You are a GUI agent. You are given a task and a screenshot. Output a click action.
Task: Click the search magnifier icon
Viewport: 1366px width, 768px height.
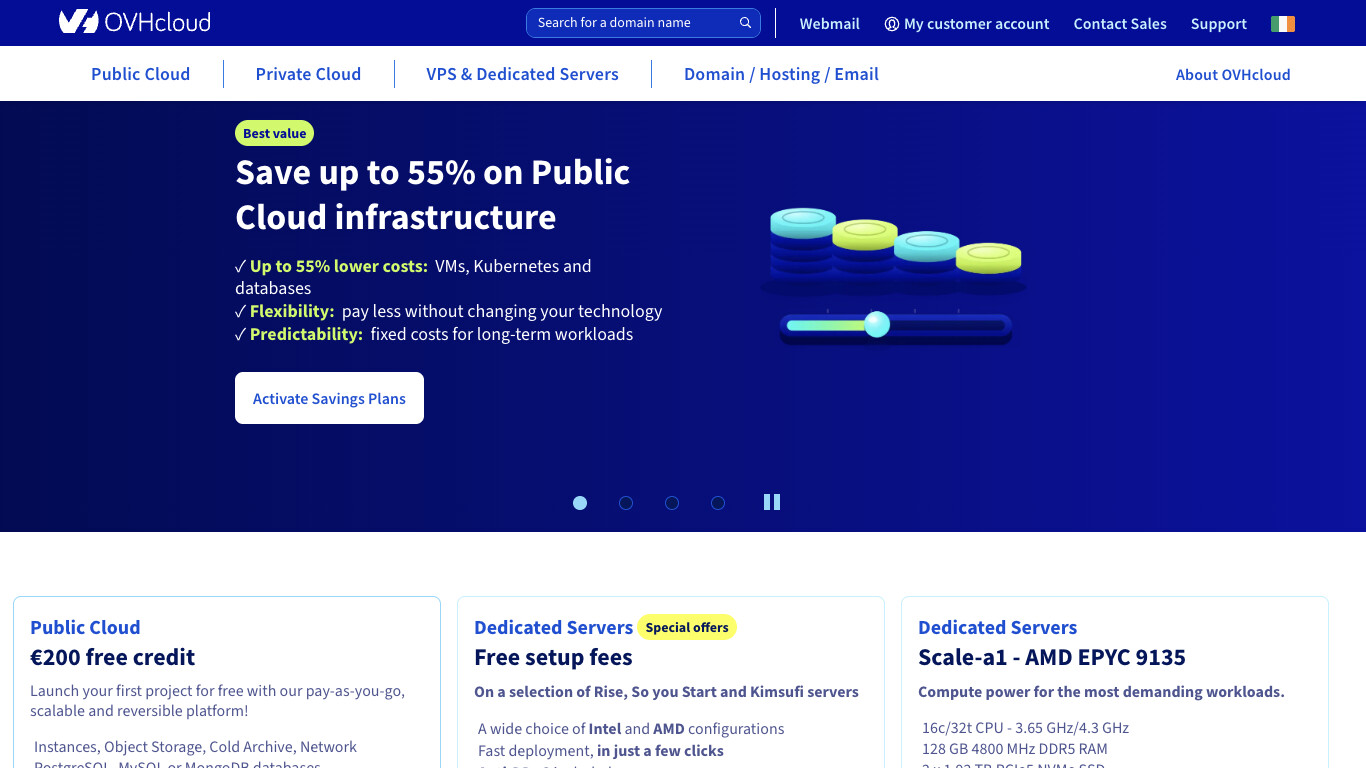[745, 23]
